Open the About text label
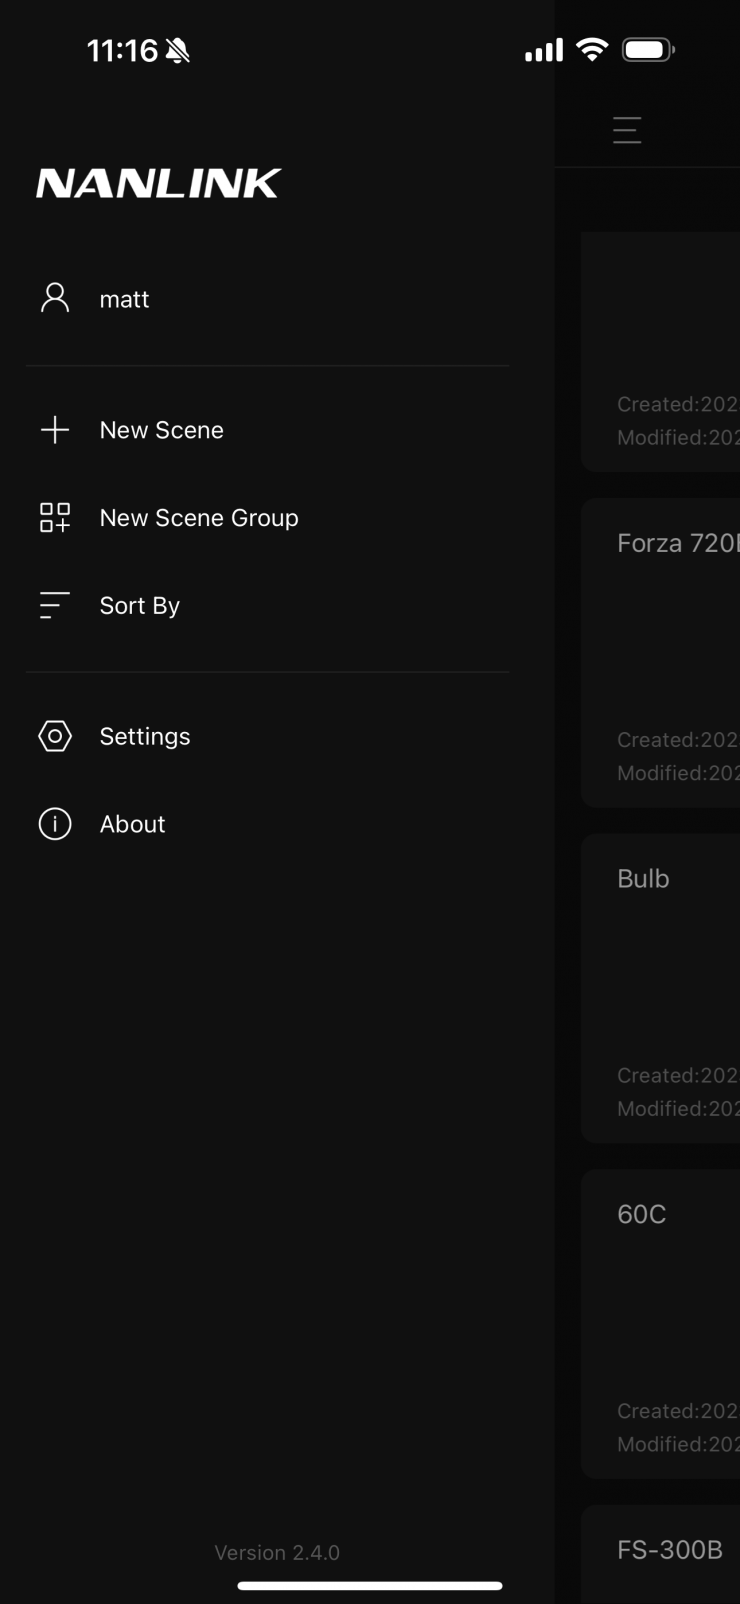The image size is (740, 1604). pyautogui.click(x=133, y=824)
